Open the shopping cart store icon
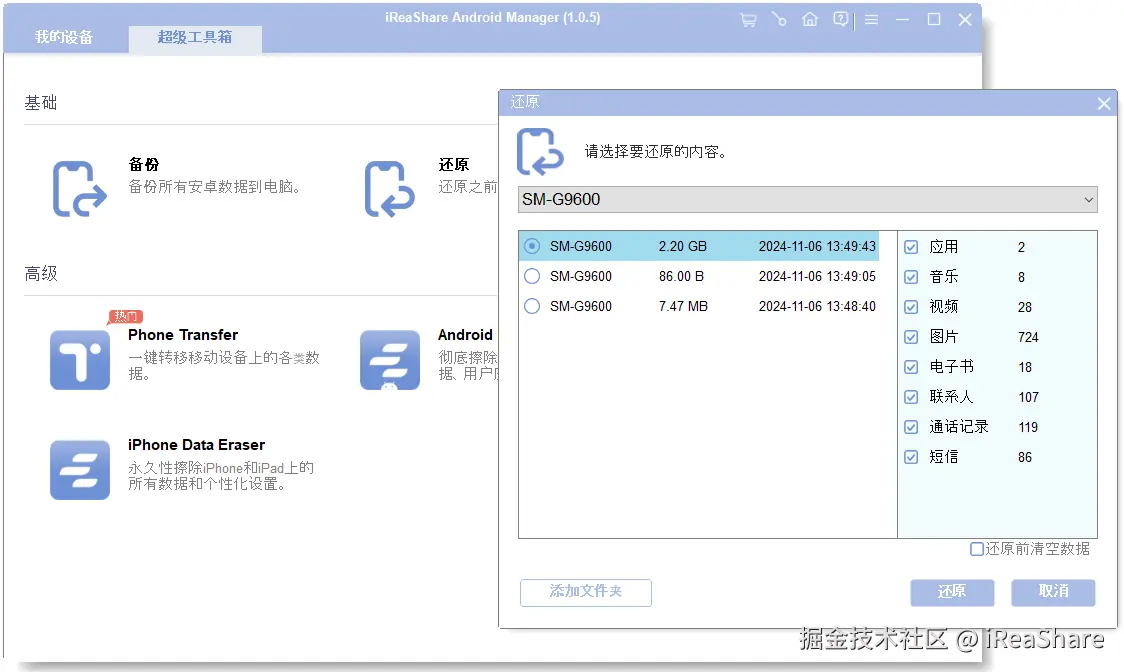Screen dimensions: 1124x672 pos(748,18)
